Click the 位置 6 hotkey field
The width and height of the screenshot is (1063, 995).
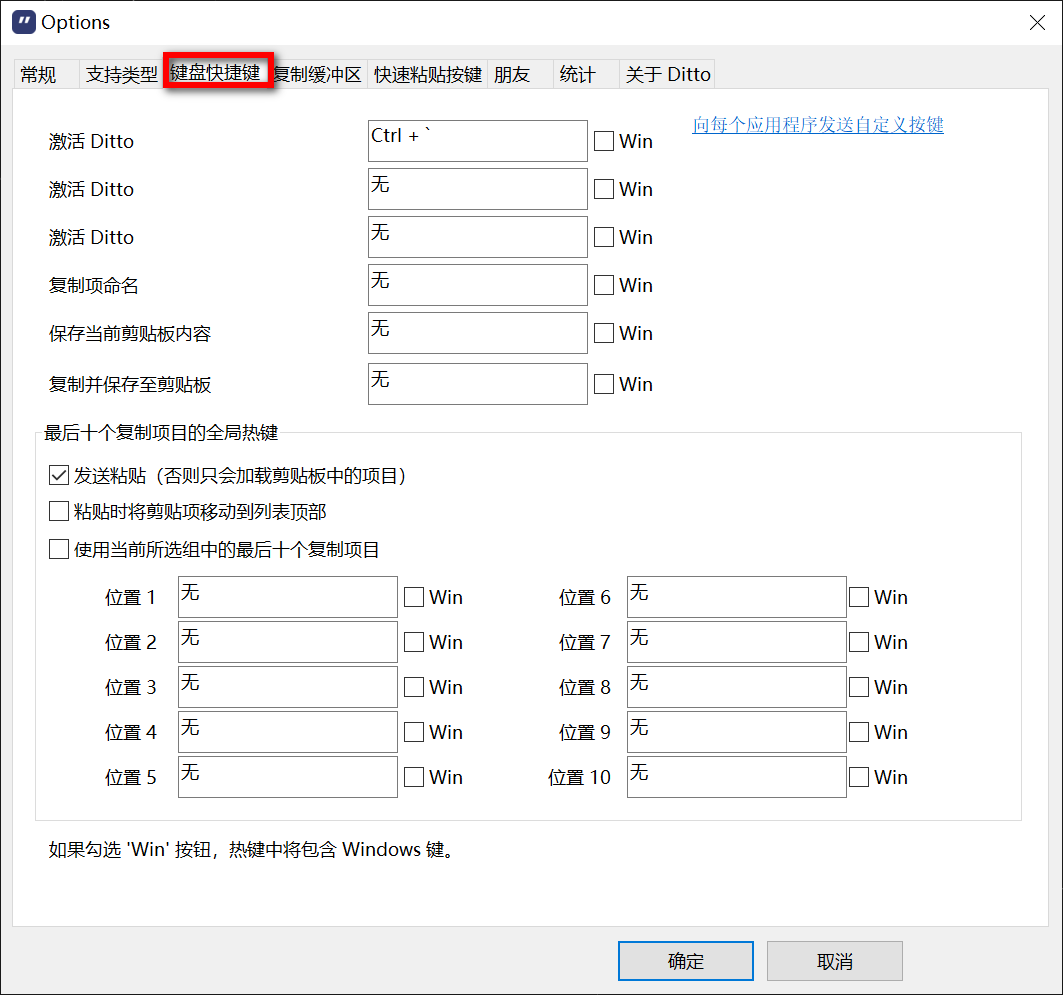[x=737, y=597]
